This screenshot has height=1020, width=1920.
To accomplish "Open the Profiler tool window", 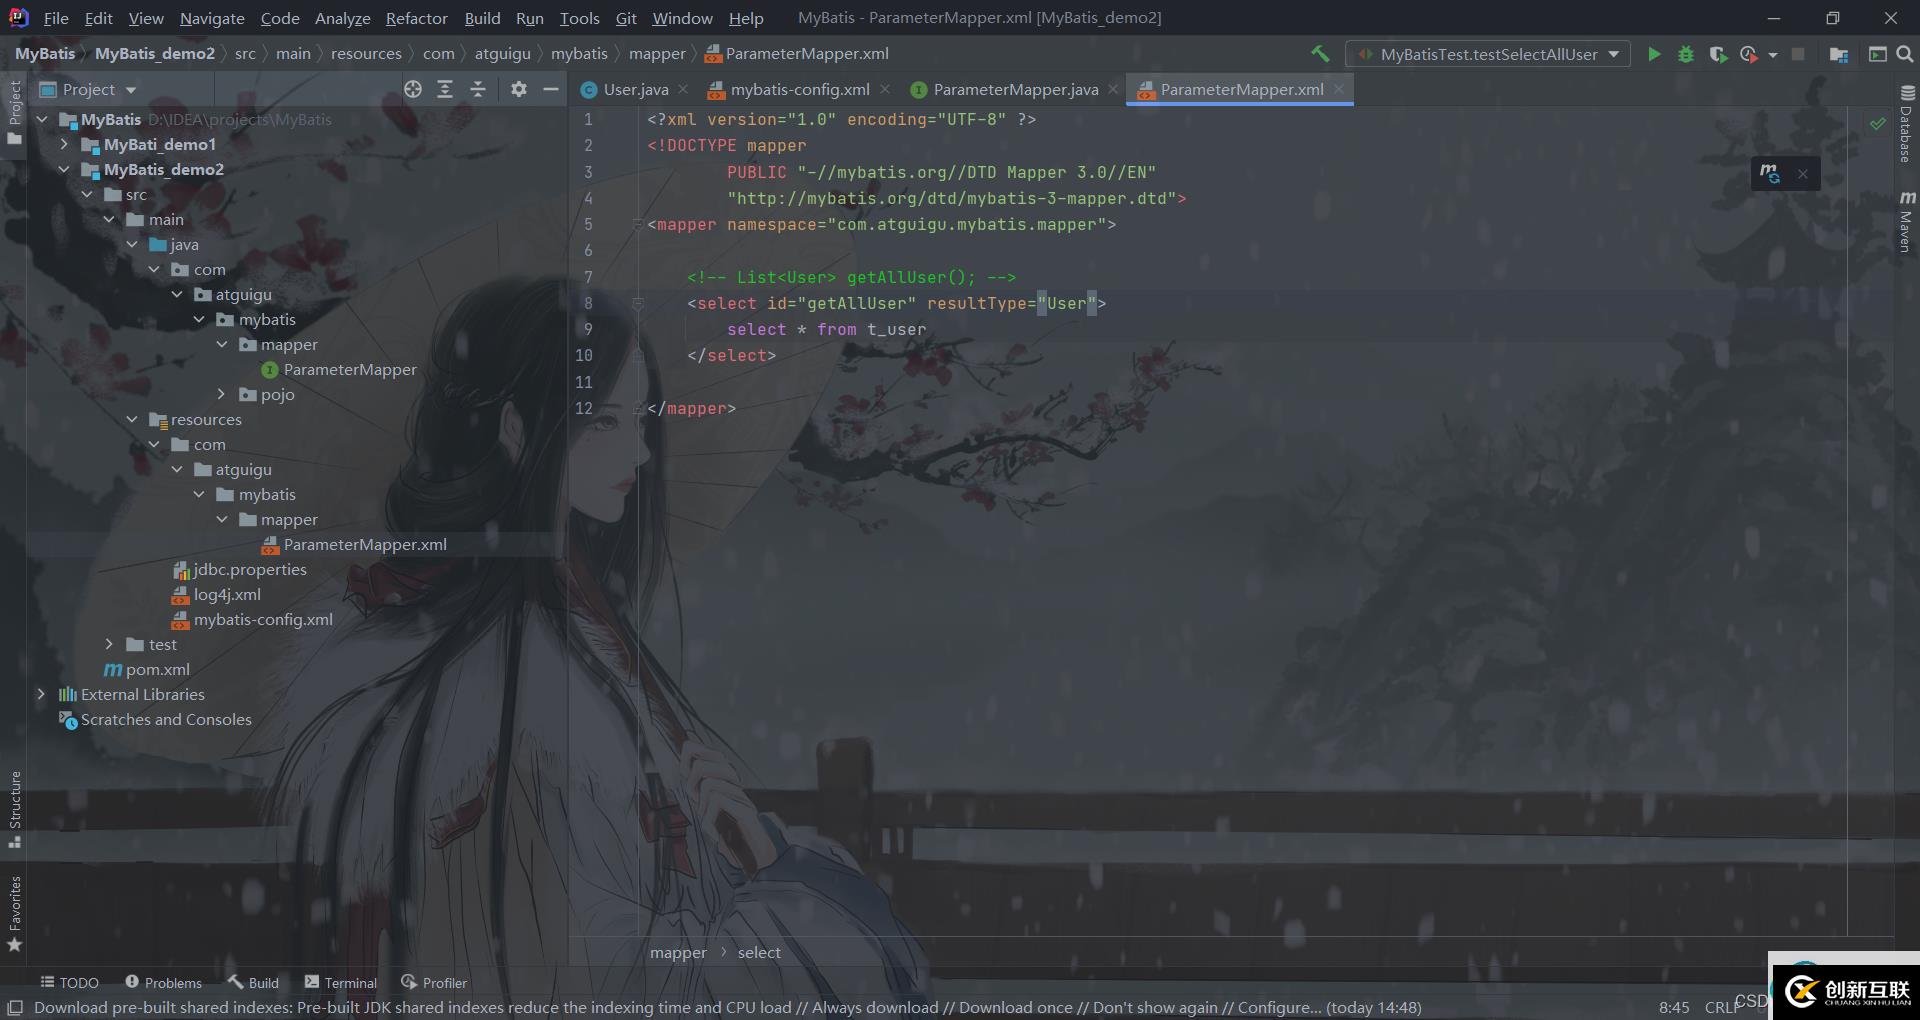I will coord(434,982).
